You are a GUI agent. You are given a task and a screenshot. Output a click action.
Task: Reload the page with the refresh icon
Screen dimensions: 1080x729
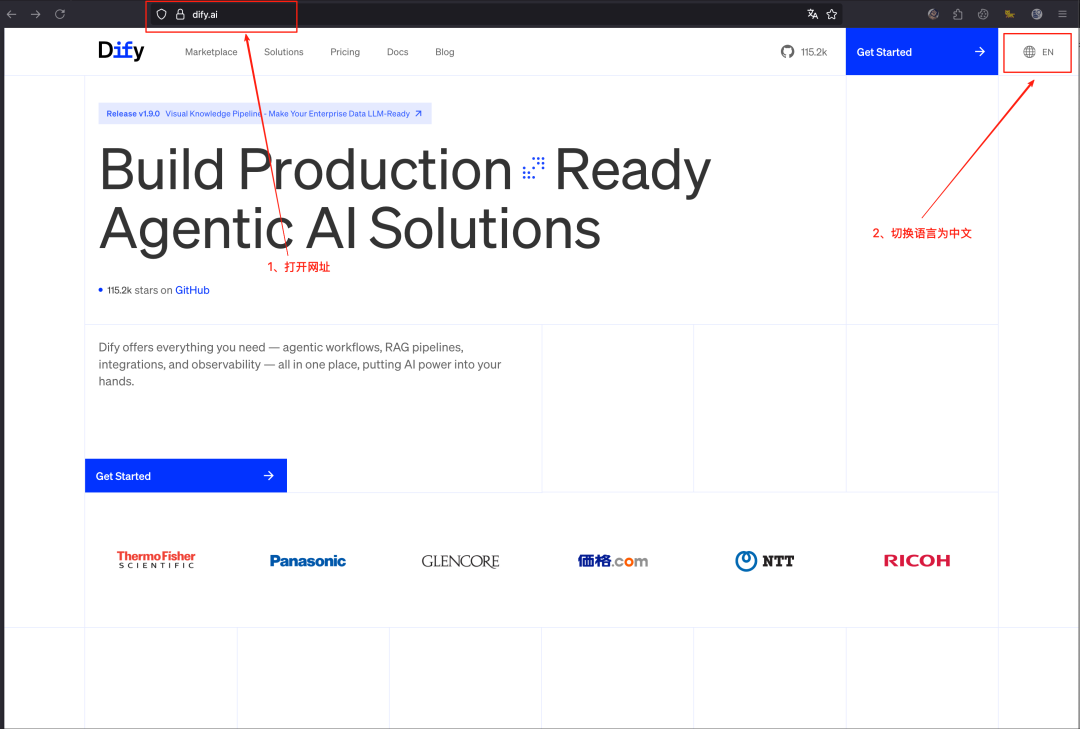pos(60,14)
